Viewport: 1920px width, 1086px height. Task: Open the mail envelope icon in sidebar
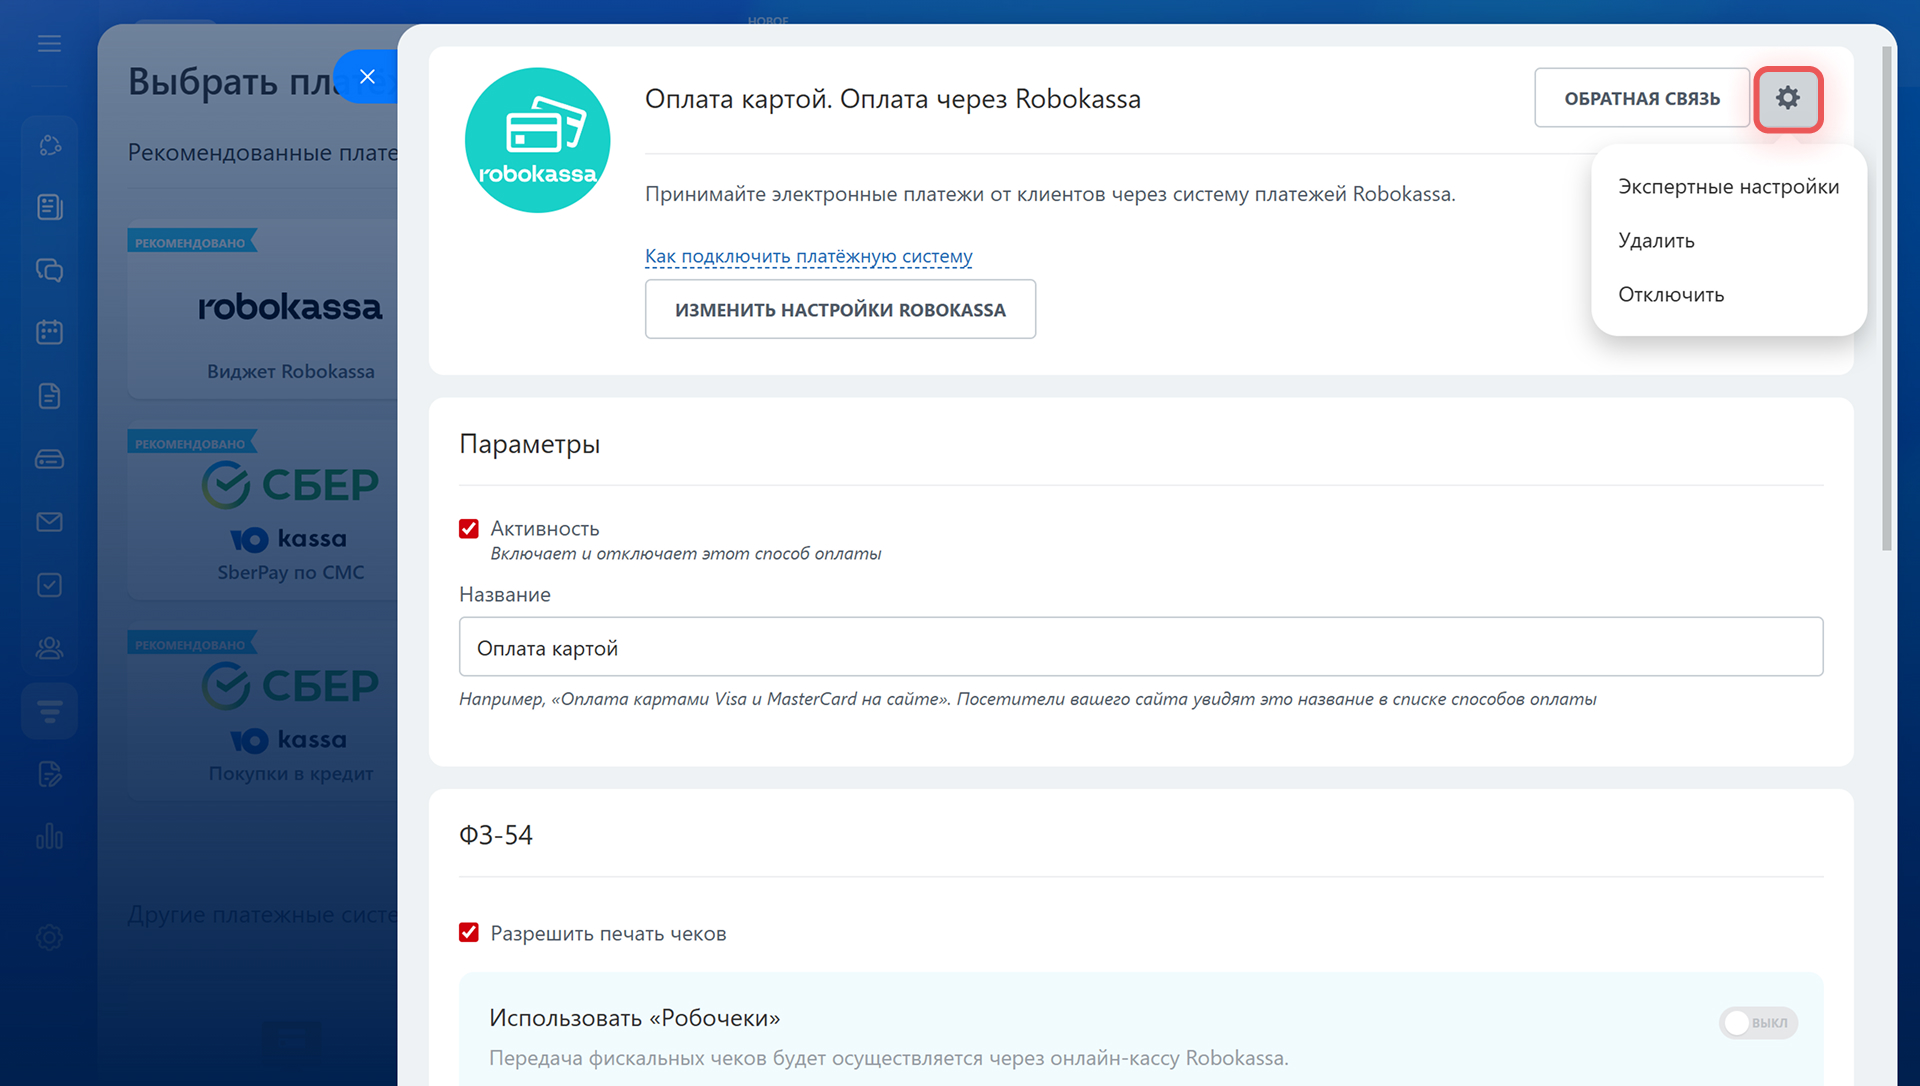[49, 522]
